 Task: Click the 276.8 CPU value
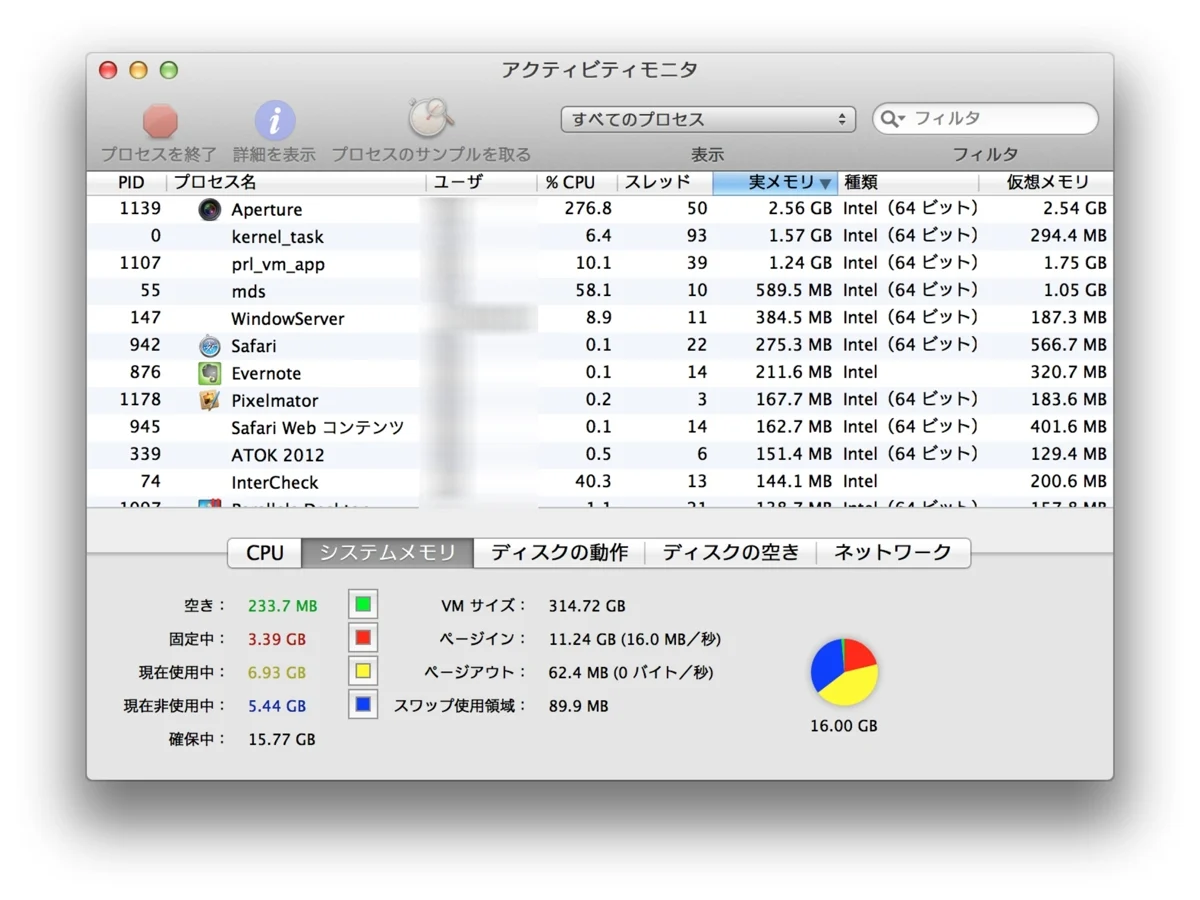tap(588, 209)
